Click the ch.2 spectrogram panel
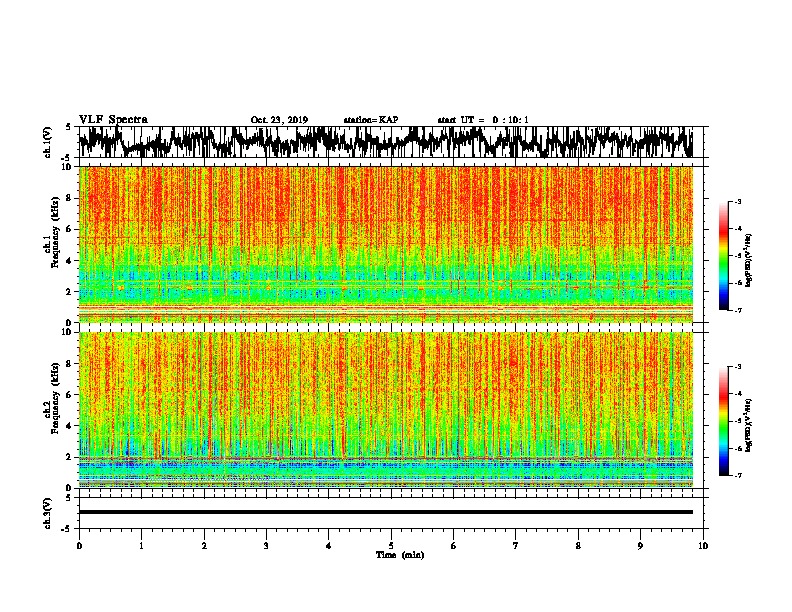 (x=386, y=410)
